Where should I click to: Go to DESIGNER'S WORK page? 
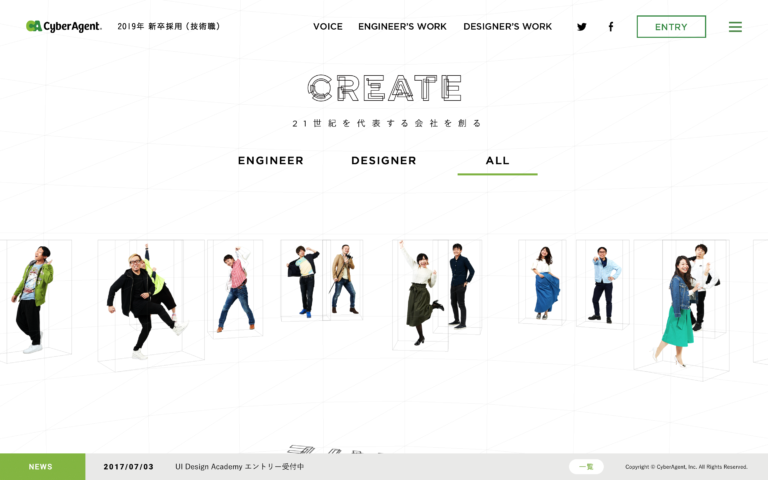(x=507, y=26)
